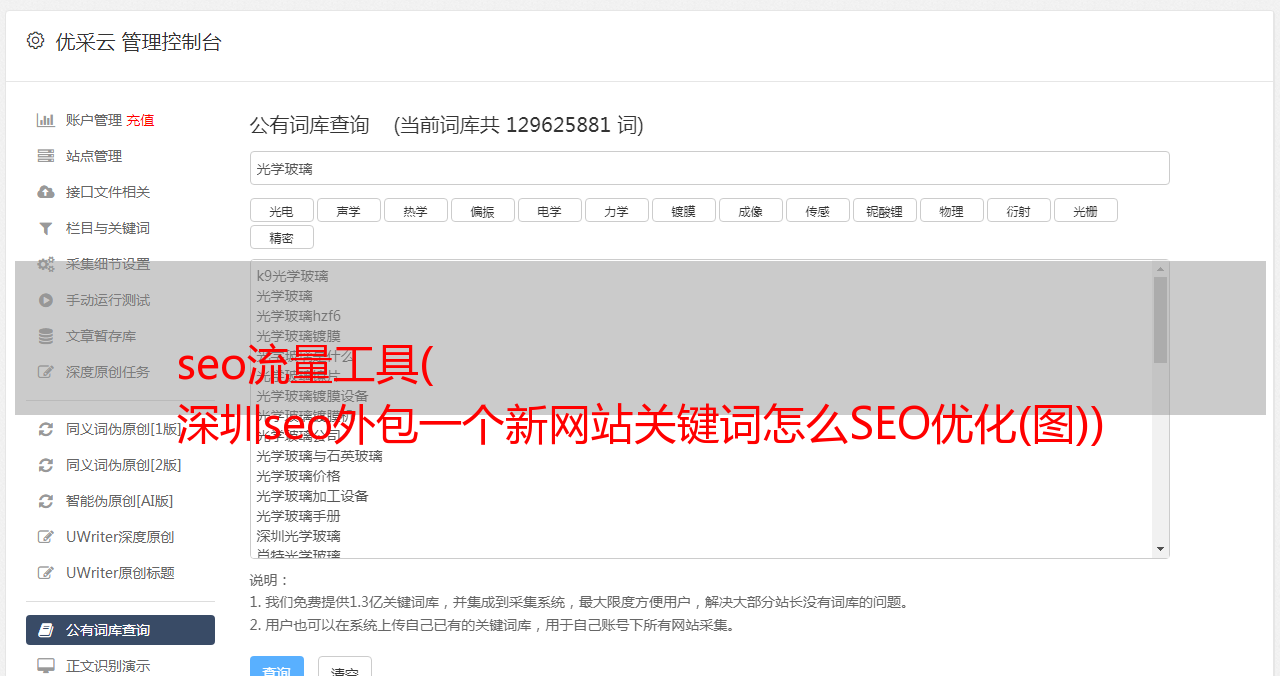The image size is (1280, 676).
Task: Select 光学玻璃与石英玻璃 in the results list
Action: (x=319, y=456)
